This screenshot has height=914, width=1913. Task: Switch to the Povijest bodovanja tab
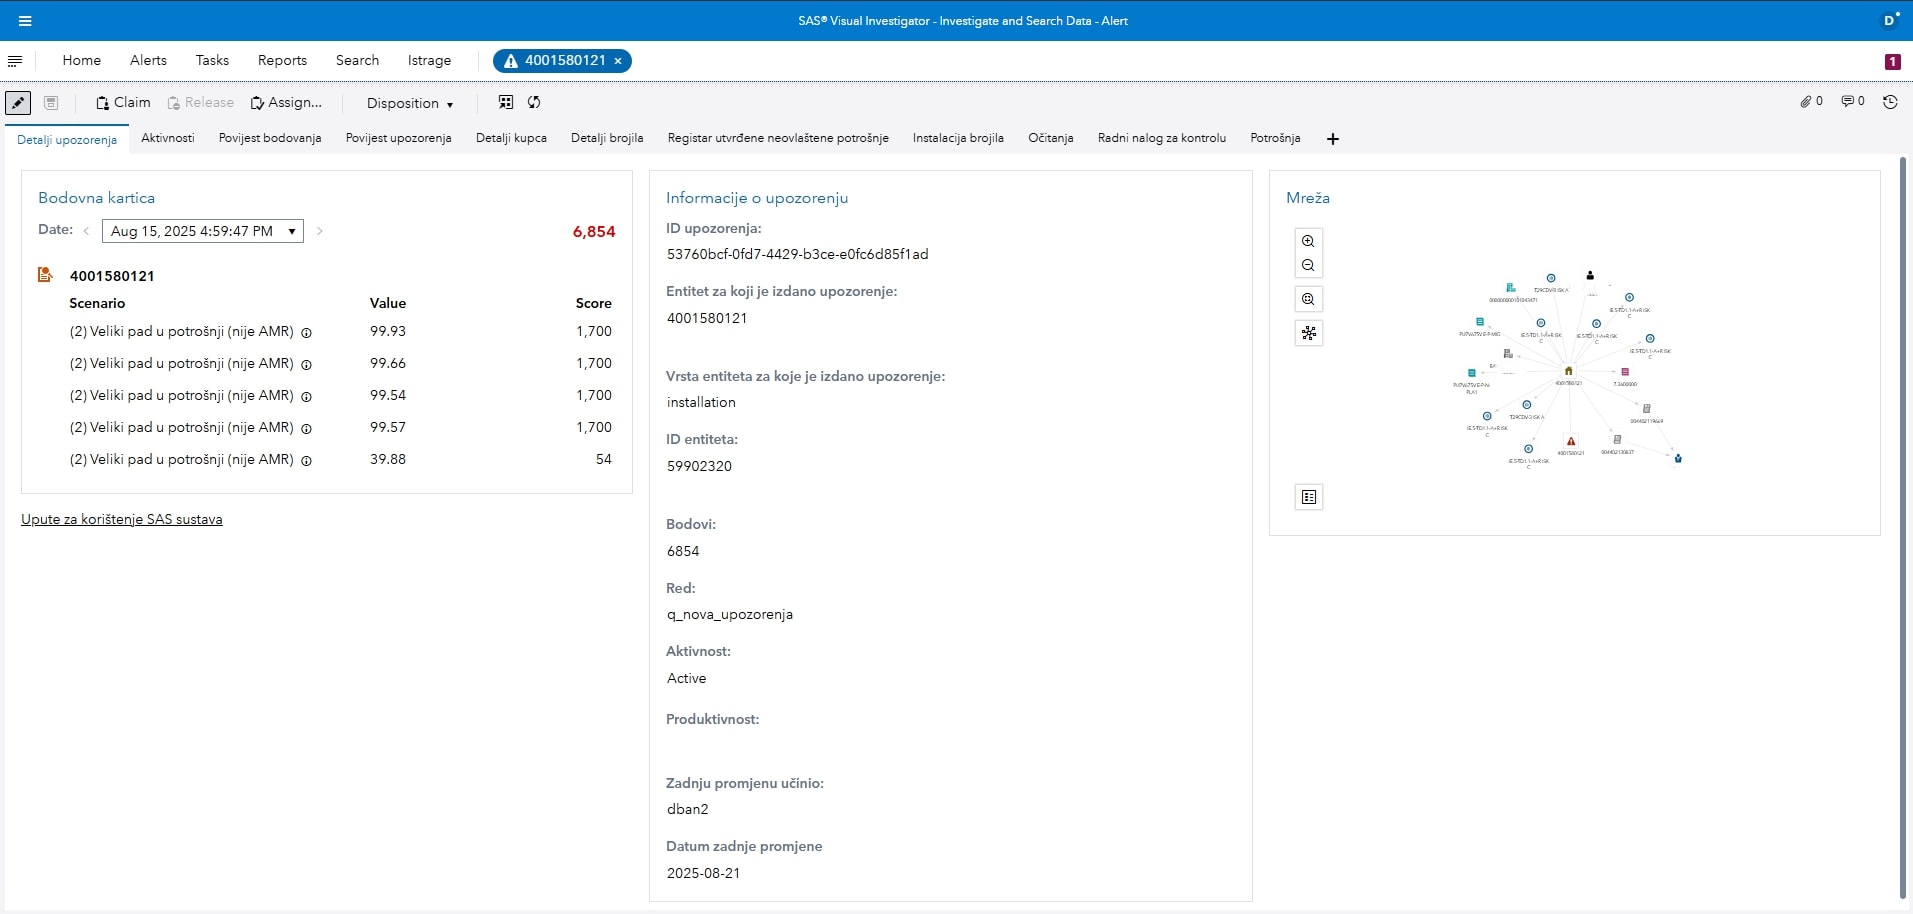pyautogui.click(x=270, y=138)
